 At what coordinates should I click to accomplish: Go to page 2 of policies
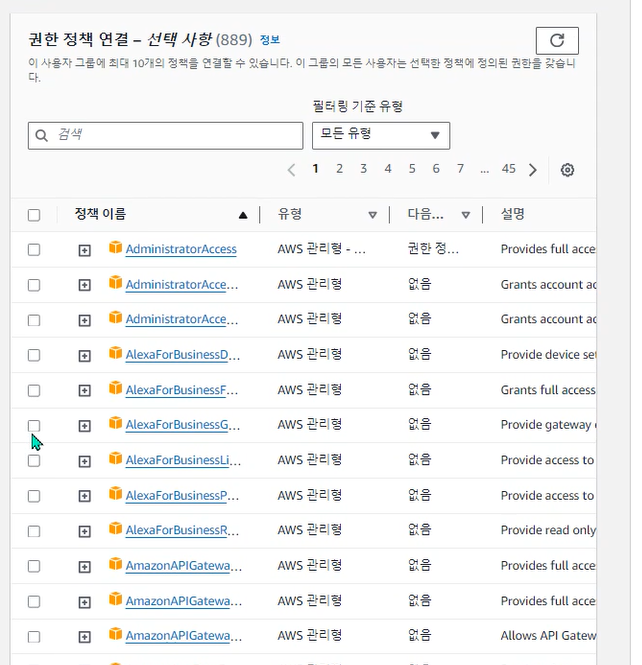point(339,169)
